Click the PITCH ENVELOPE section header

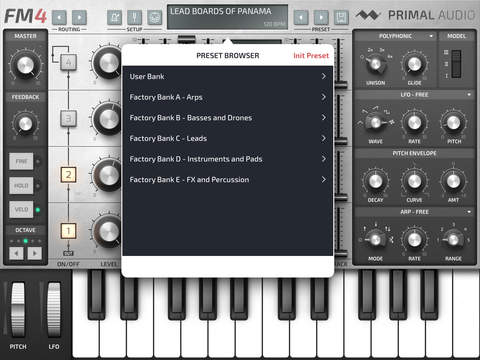414,153
